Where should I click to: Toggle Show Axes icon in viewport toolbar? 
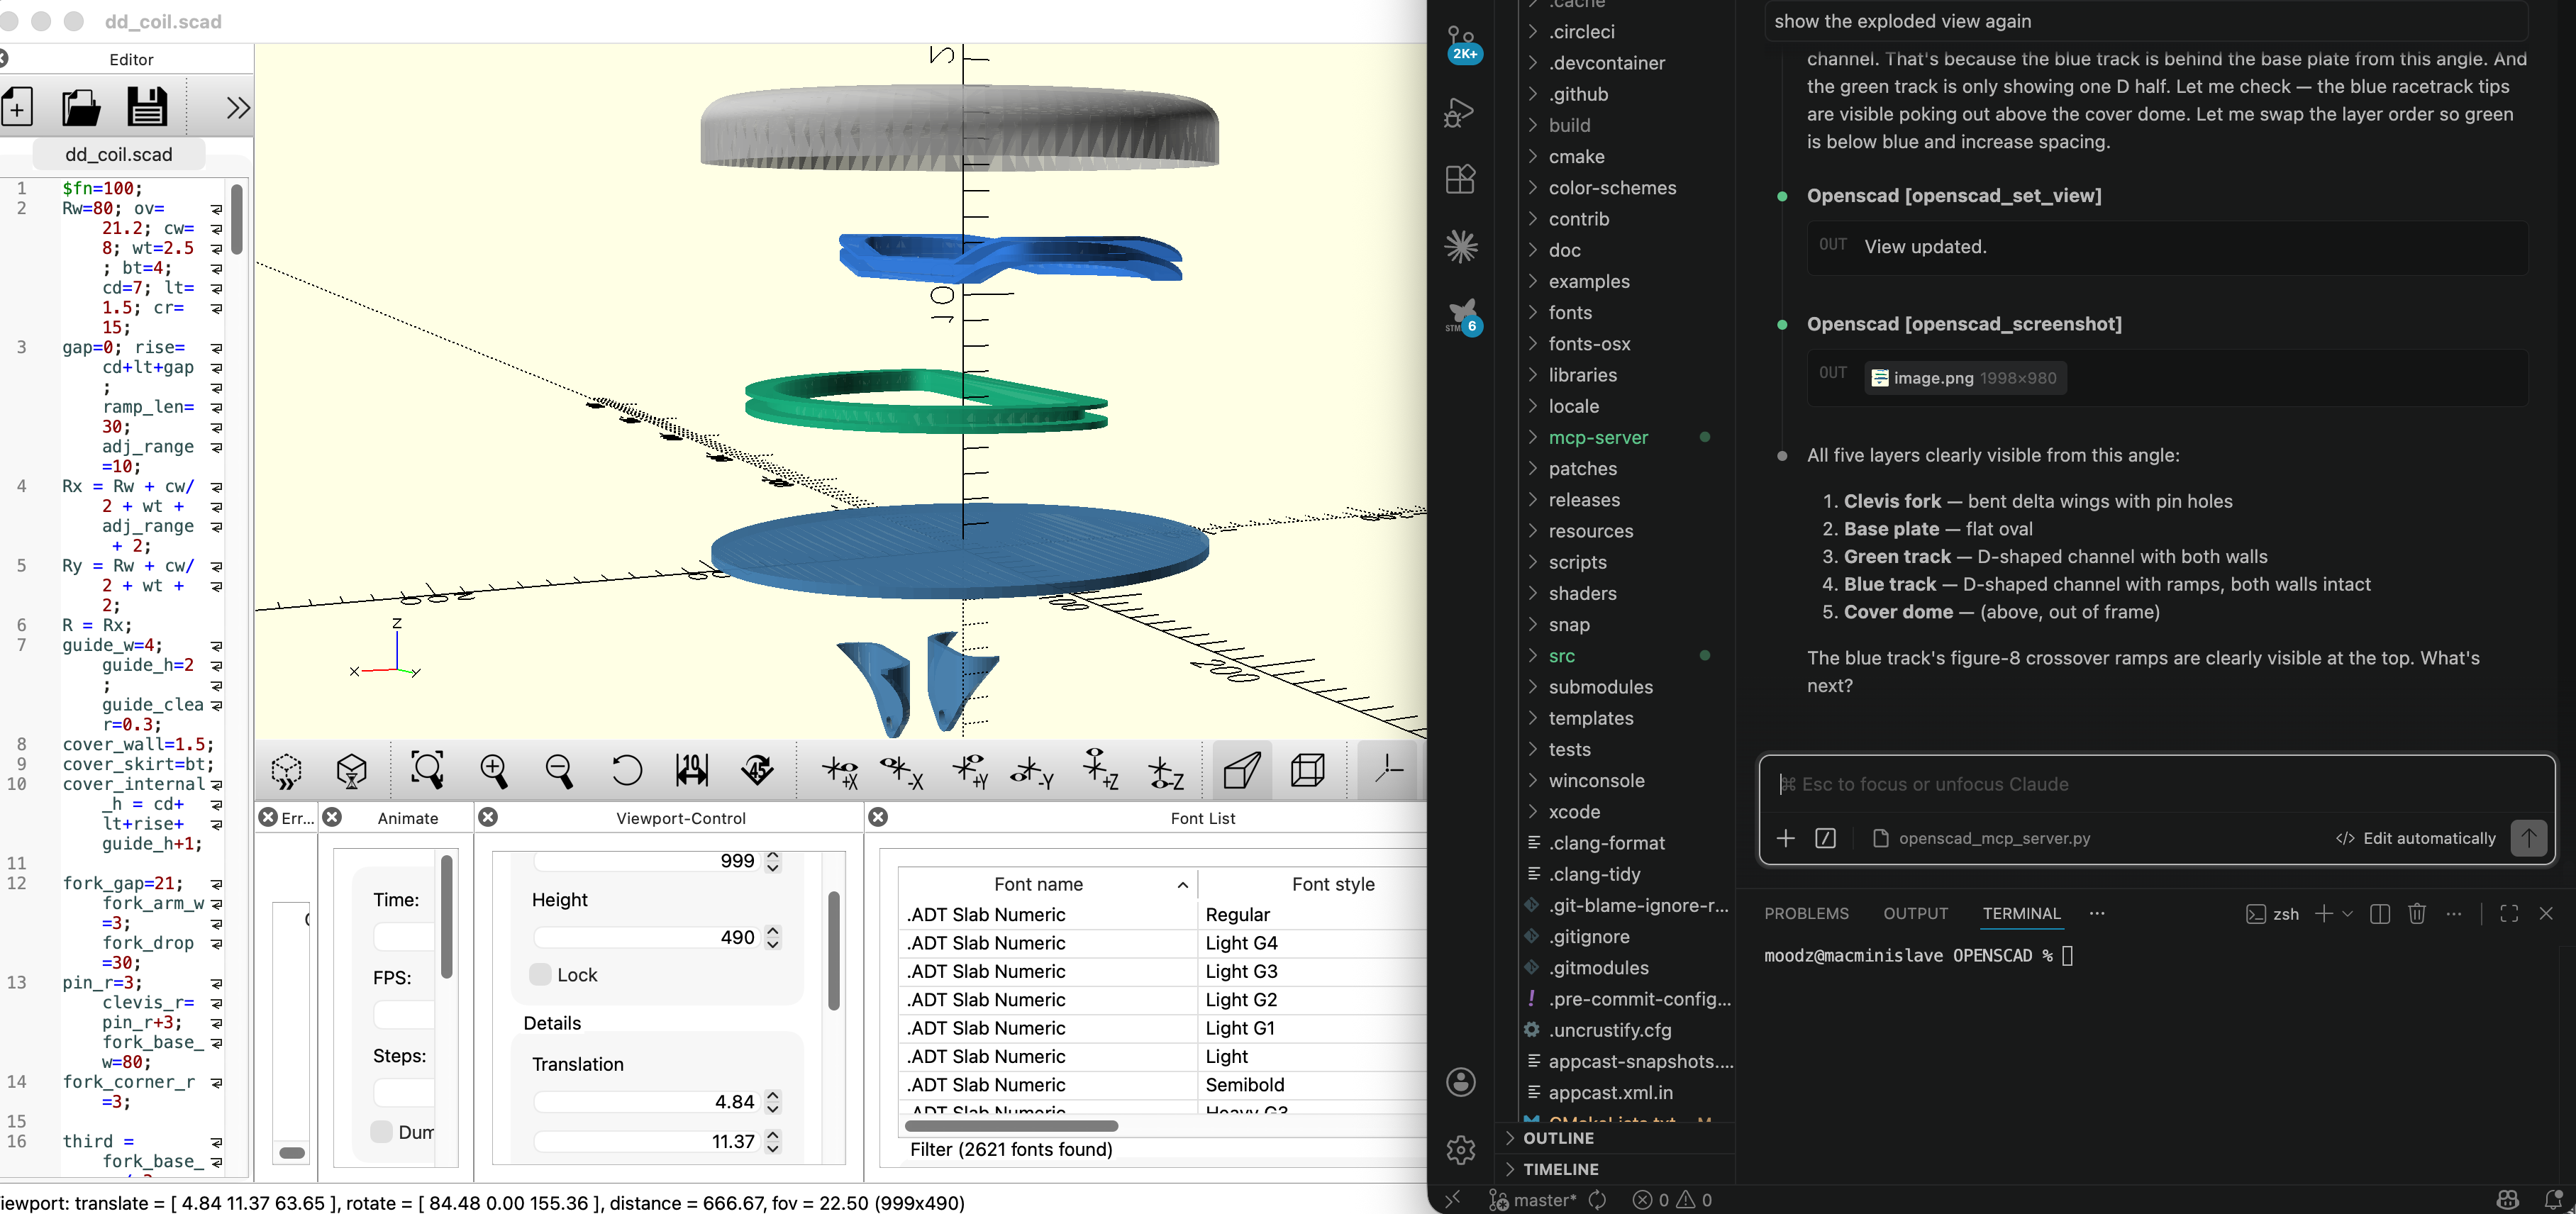click(x=1388, y=770)
